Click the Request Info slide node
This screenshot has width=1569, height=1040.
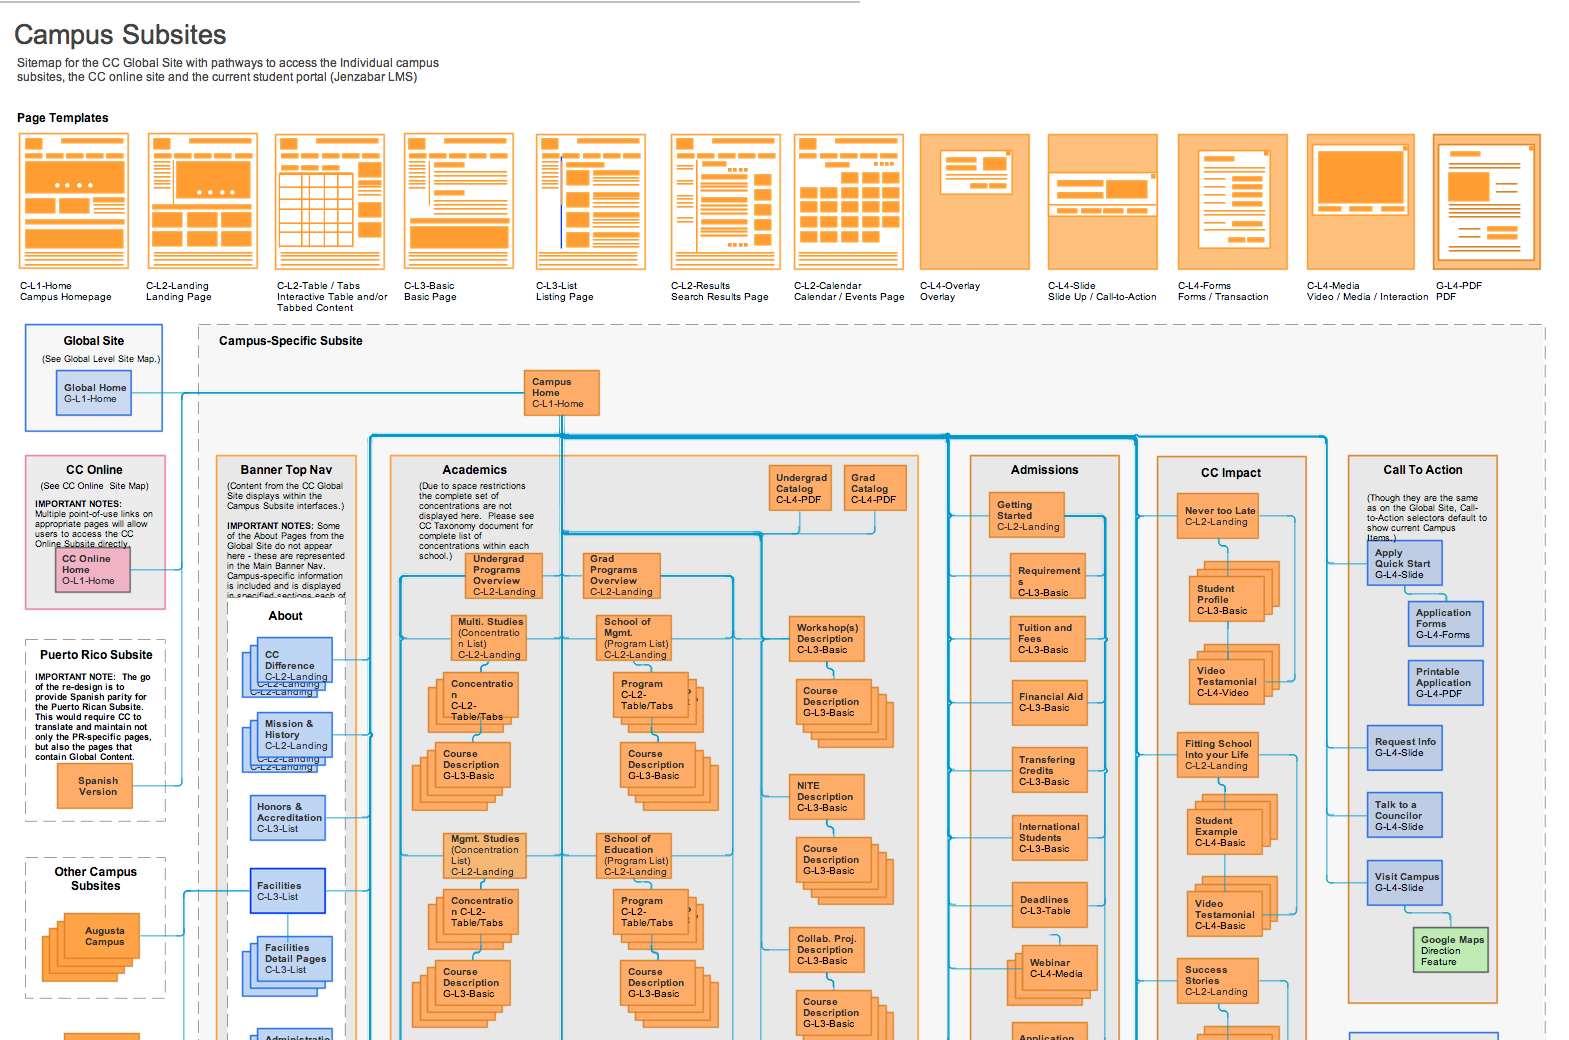point(1405,747)
